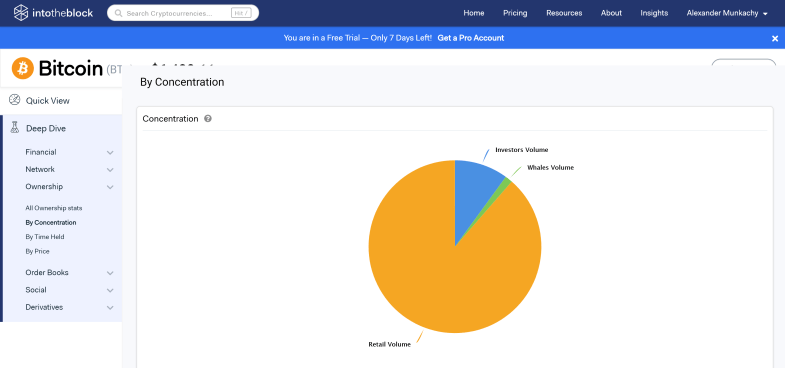Open the Alexander Munkachy account dropdown
The width and height of the screenshot is (785, 368).
pos(727,13)
